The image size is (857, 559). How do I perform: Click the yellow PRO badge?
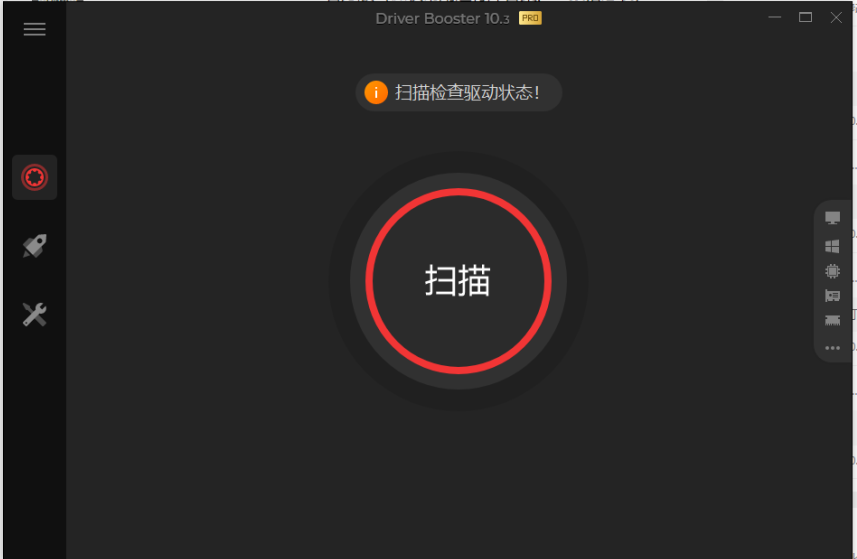point(530,18)
